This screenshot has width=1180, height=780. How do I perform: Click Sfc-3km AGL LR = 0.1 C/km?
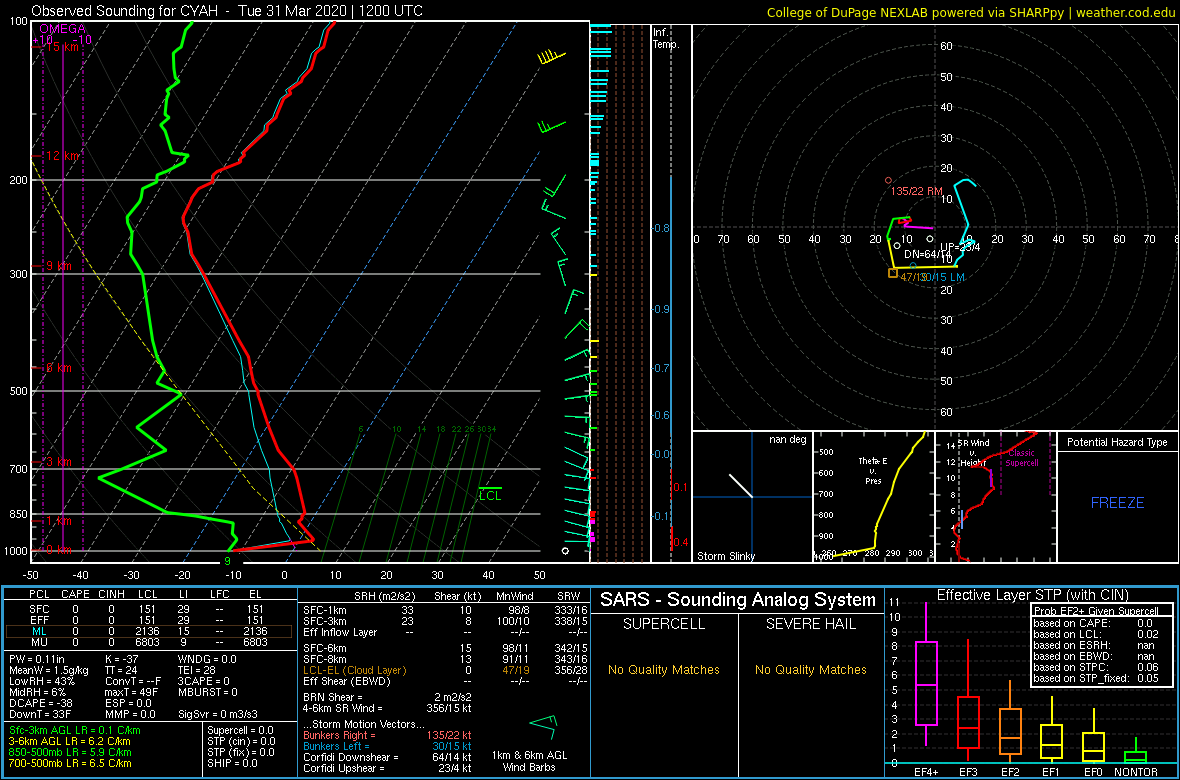click(75, 731)
